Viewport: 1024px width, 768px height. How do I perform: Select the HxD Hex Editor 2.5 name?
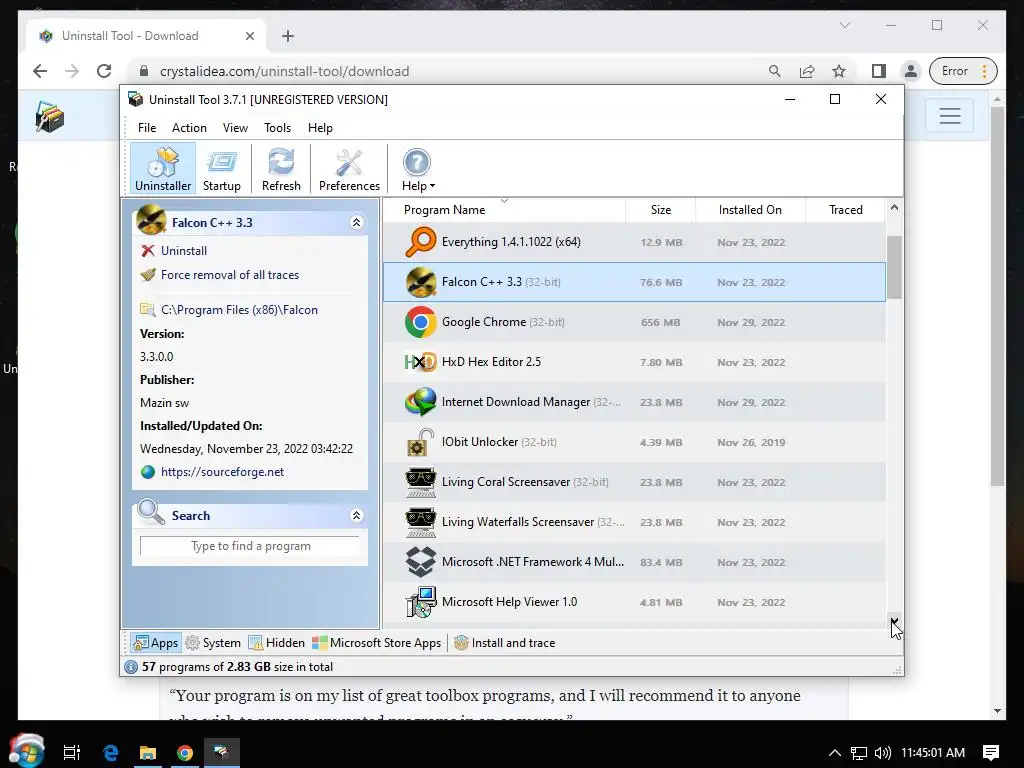491,362
